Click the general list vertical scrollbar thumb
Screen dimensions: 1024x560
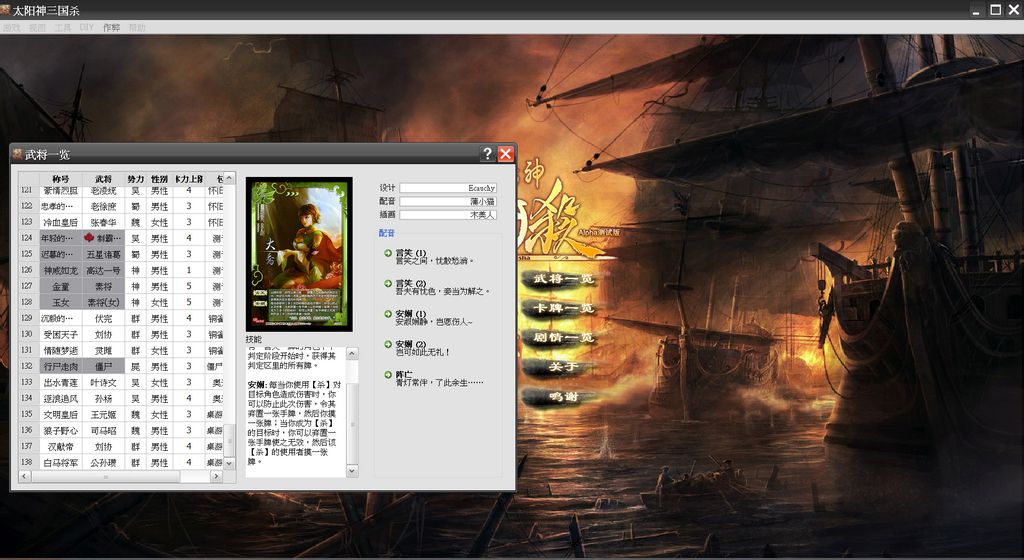pyautogui.click(x=229, y=441)
